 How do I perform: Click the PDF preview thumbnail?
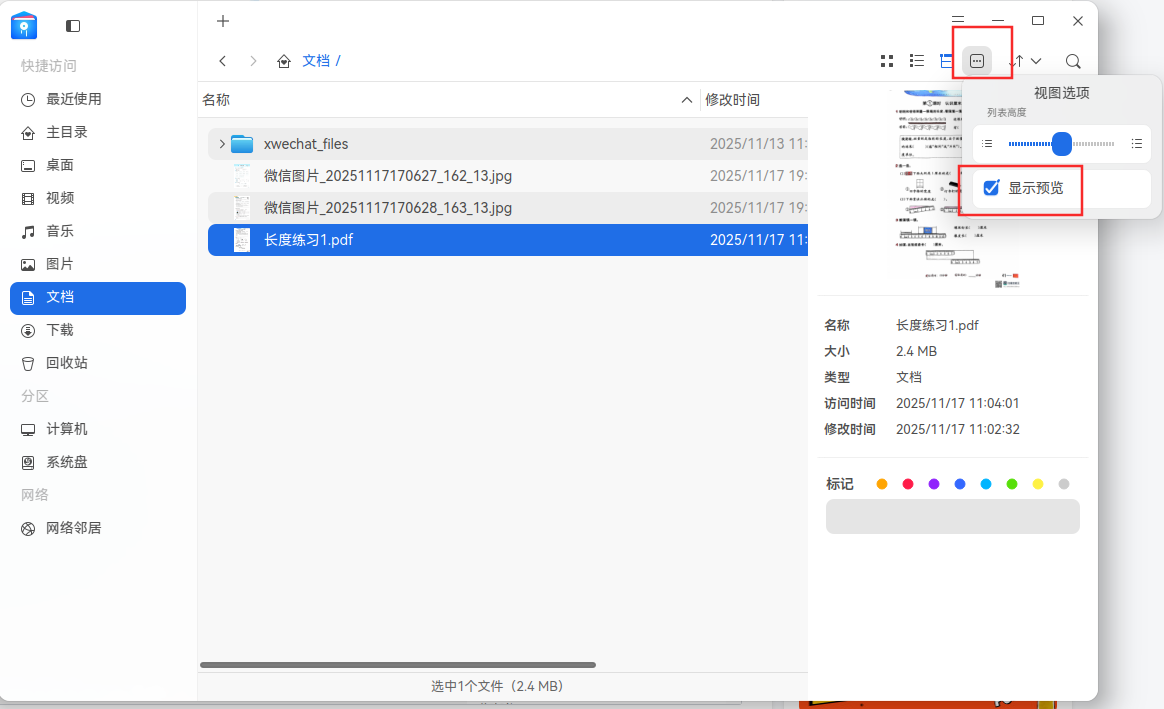click(955, 189)
